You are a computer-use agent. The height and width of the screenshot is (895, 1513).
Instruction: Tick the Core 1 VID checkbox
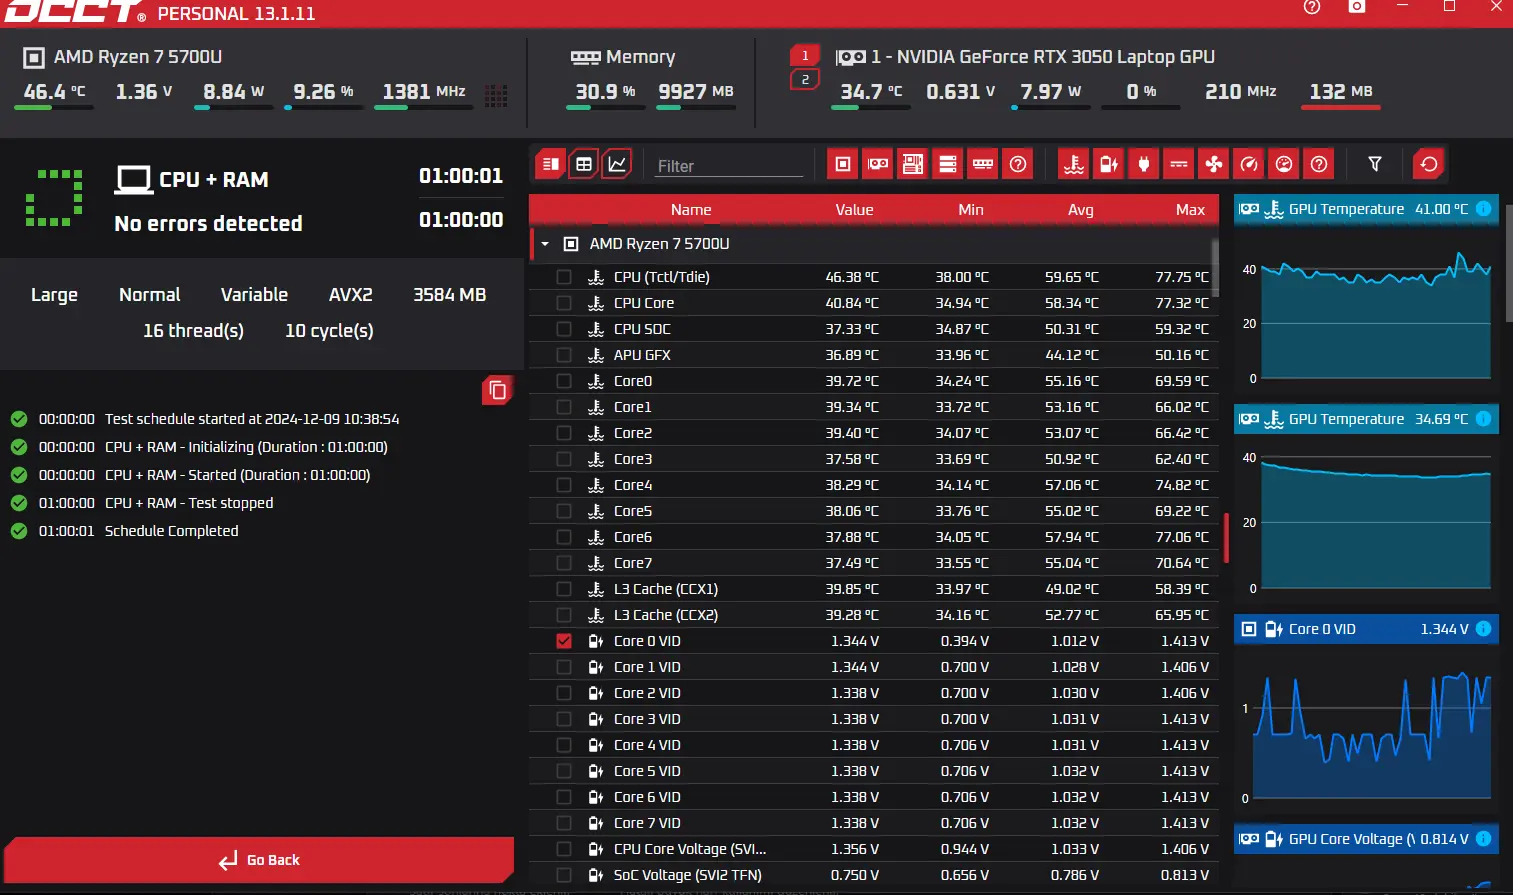564,667
